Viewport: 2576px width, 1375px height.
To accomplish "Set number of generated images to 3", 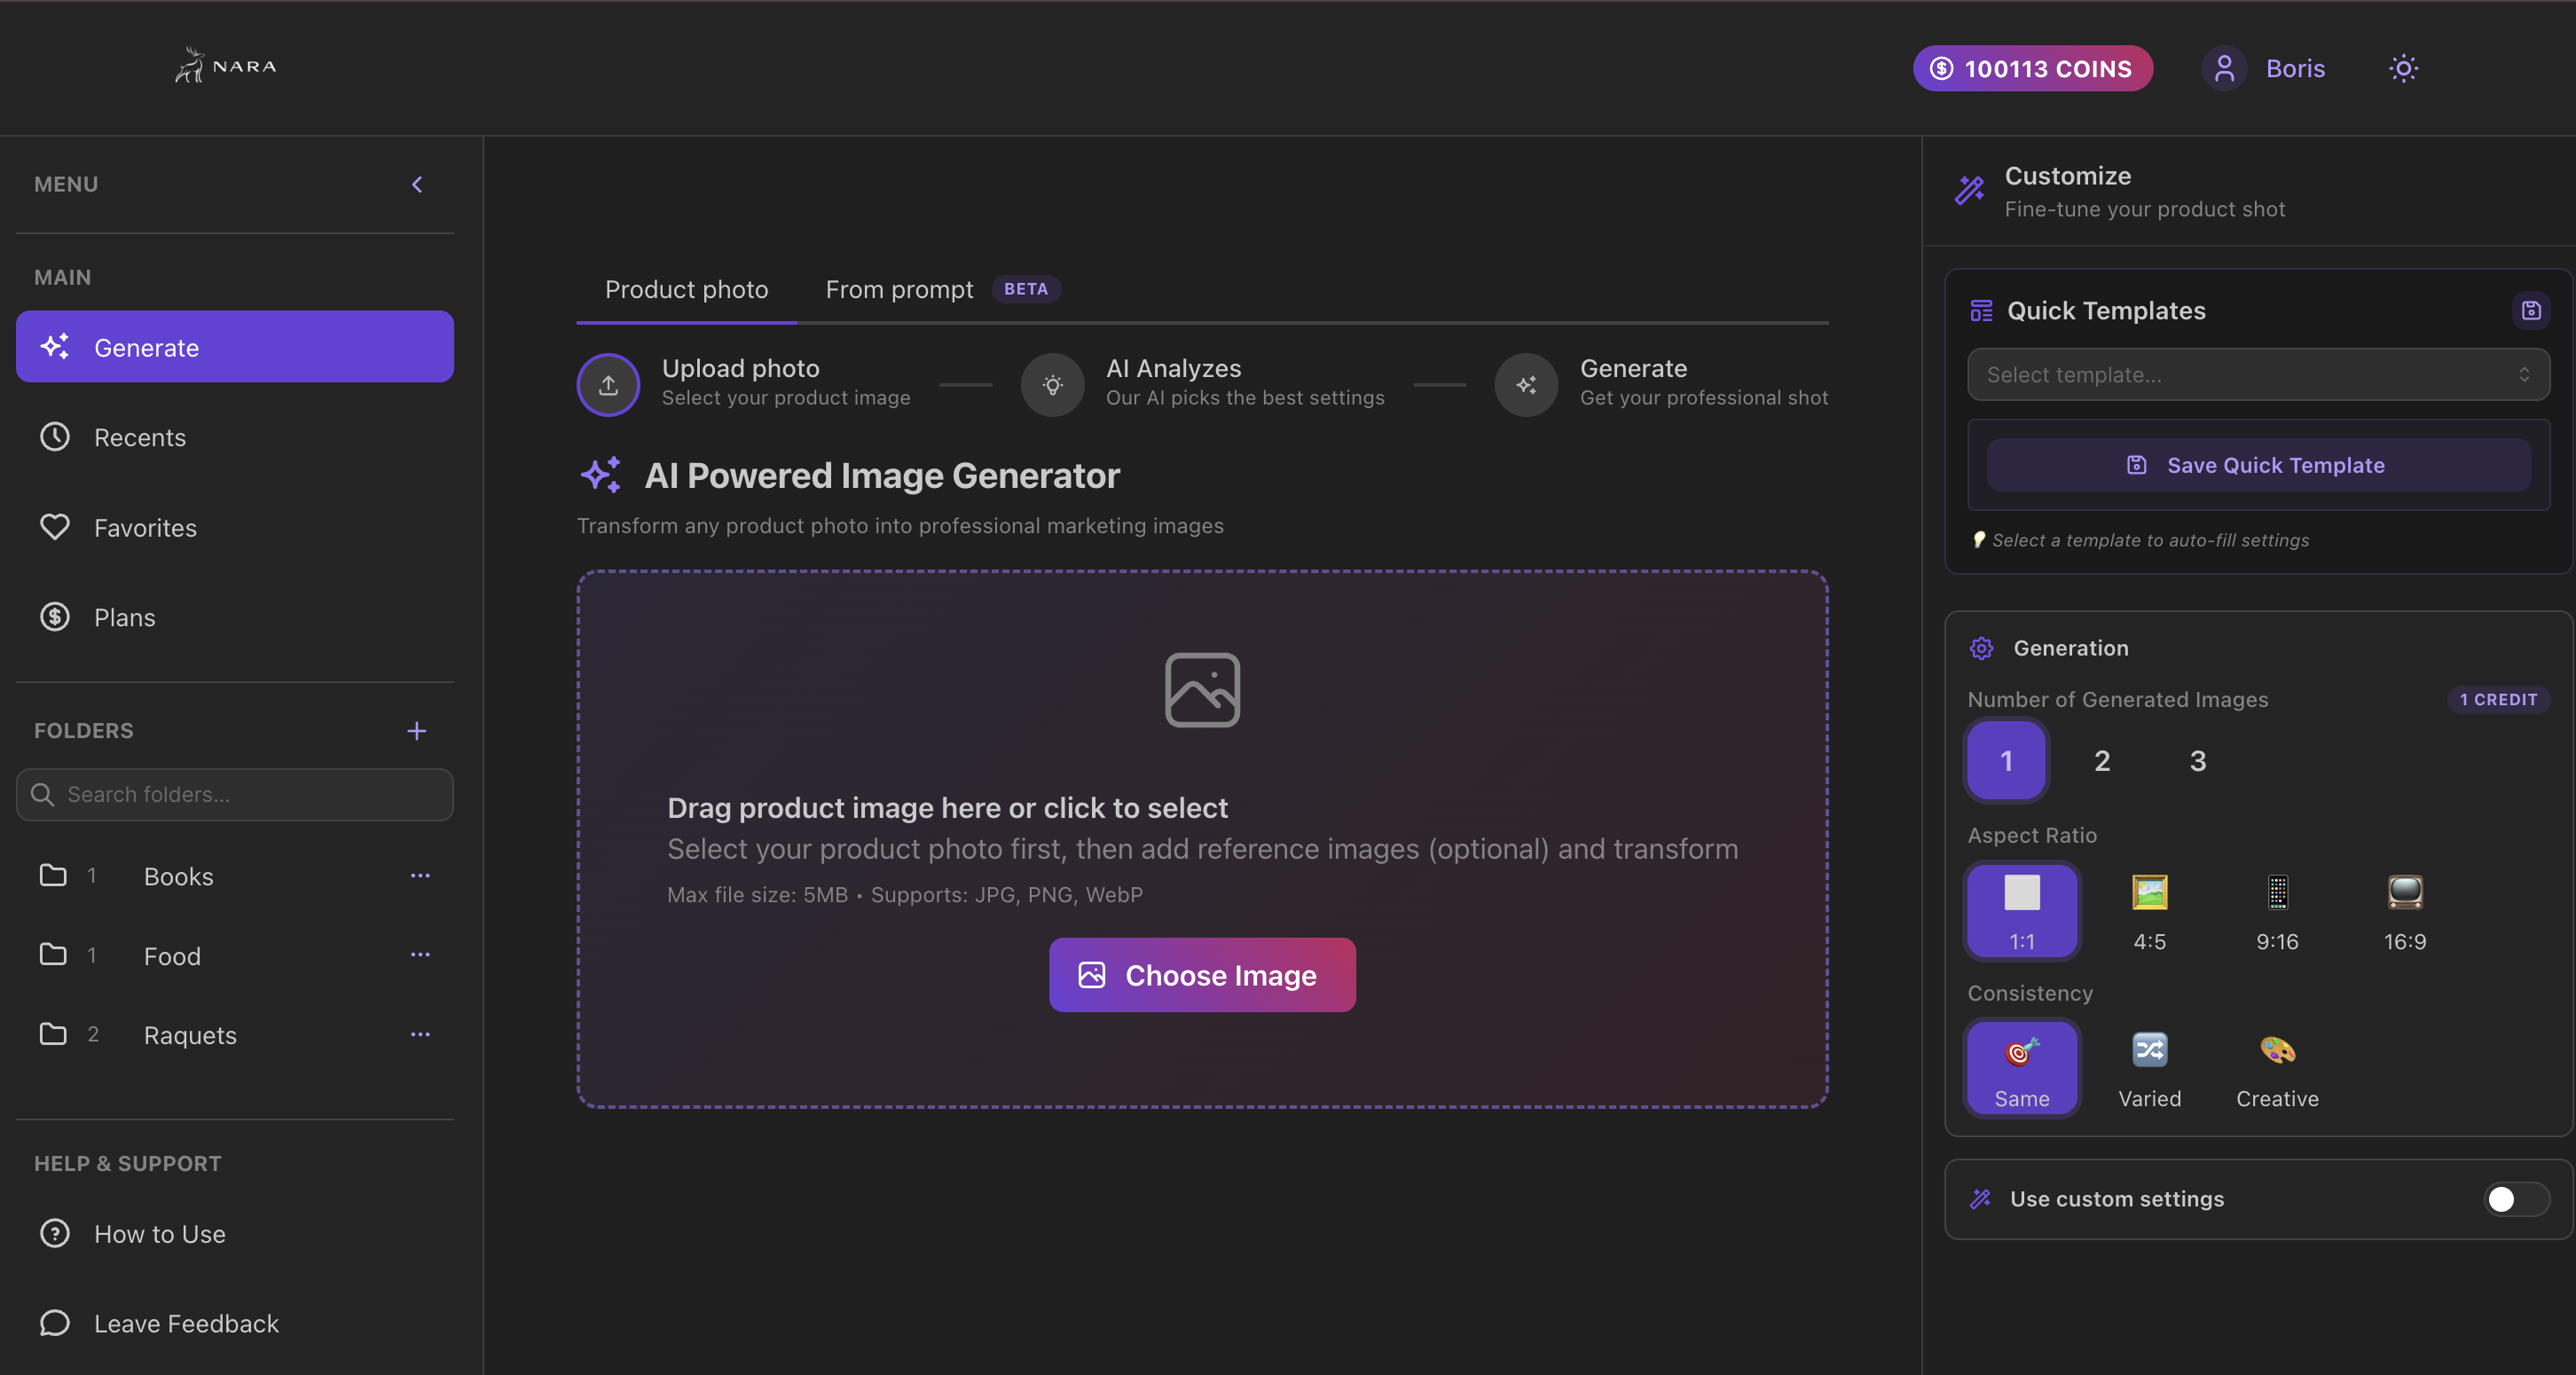I will click(x=2197, y=761).
